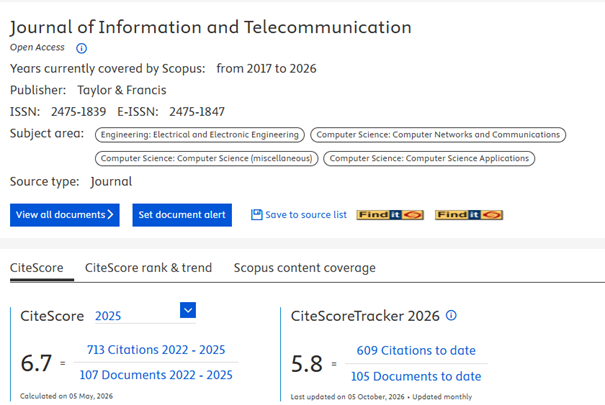Click the CiteScore value 6.7
The height and width of the screenshot is (405, 605).
click(x=36, y=363)
